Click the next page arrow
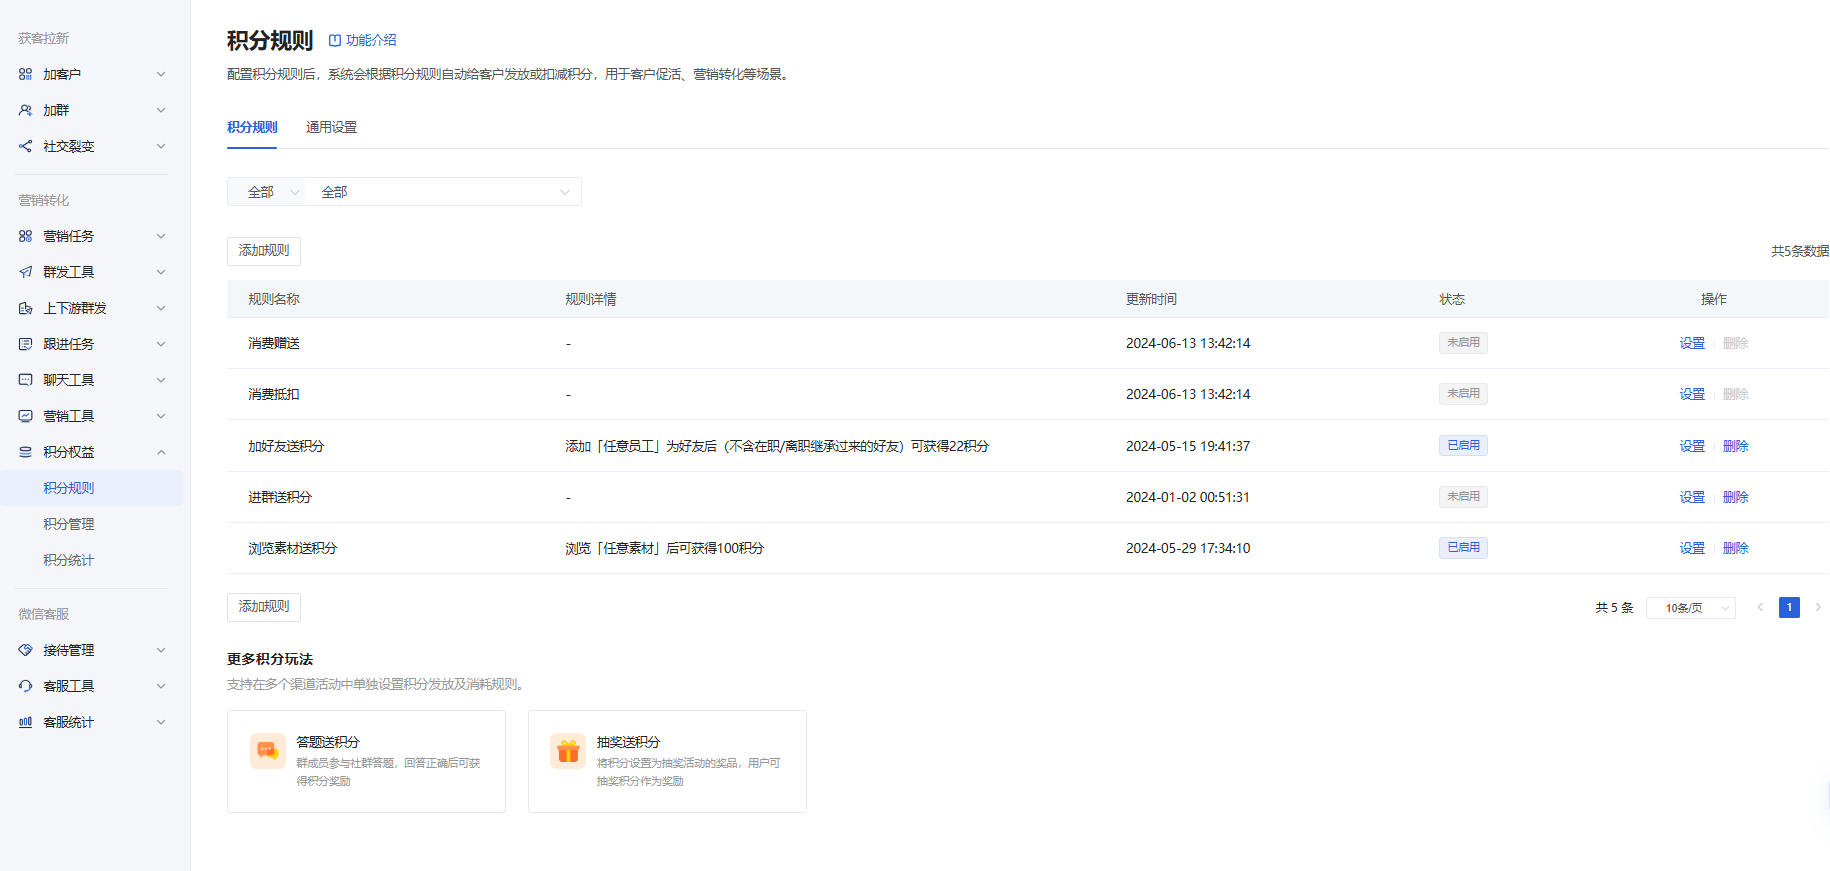Image resolution: width=1830 pixels, height=871 pixels. (x=1818, y=607)
